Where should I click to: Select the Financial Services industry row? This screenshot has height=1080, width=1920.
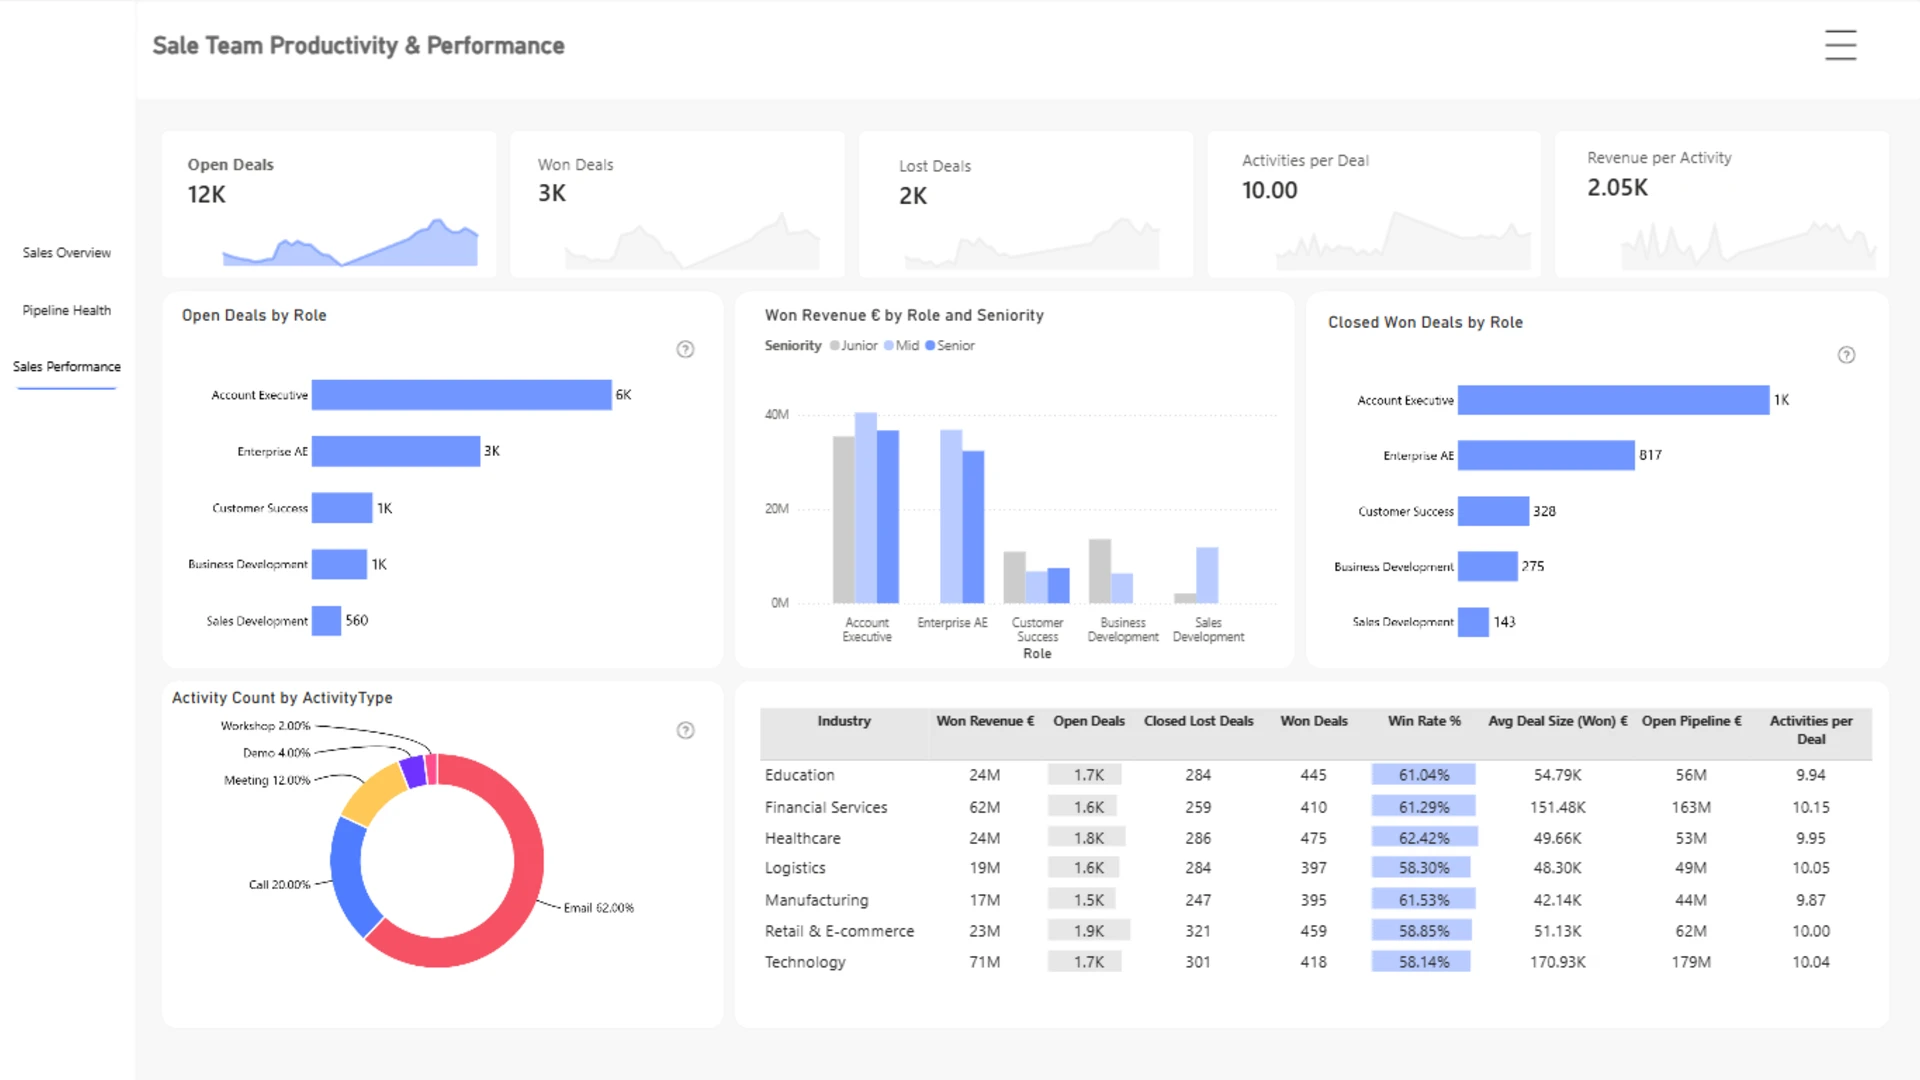1316,807
